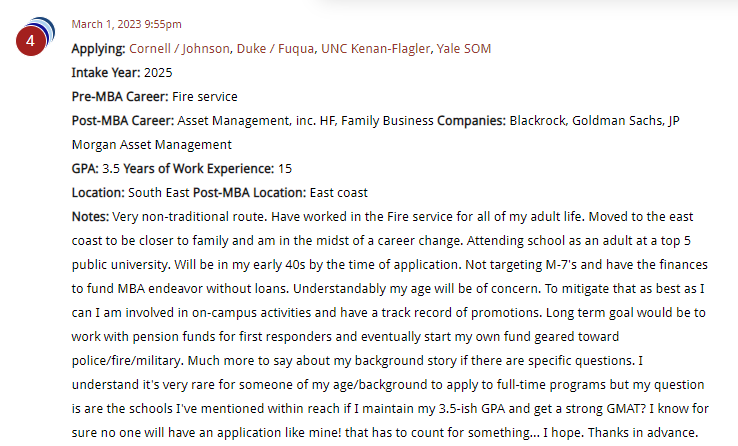The image size is (738, 446).
Task: Open the Duke / Fuqua school link
Action: pyautogui.click(x=275, y=48)
